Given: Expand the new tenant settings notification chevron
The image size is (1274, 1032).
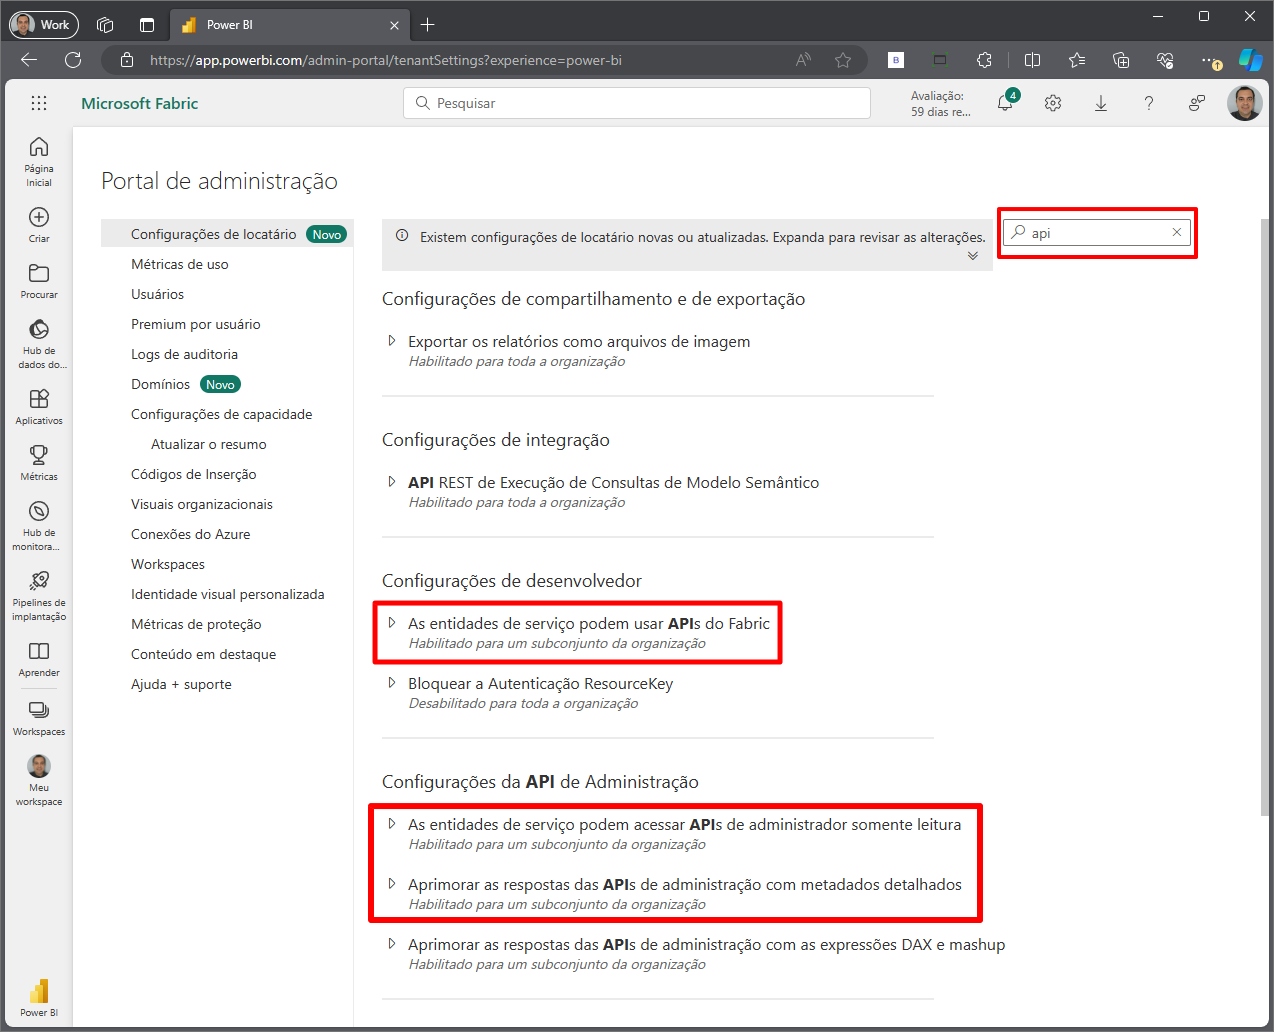Looking at the screenshot, I should [973, 256].
